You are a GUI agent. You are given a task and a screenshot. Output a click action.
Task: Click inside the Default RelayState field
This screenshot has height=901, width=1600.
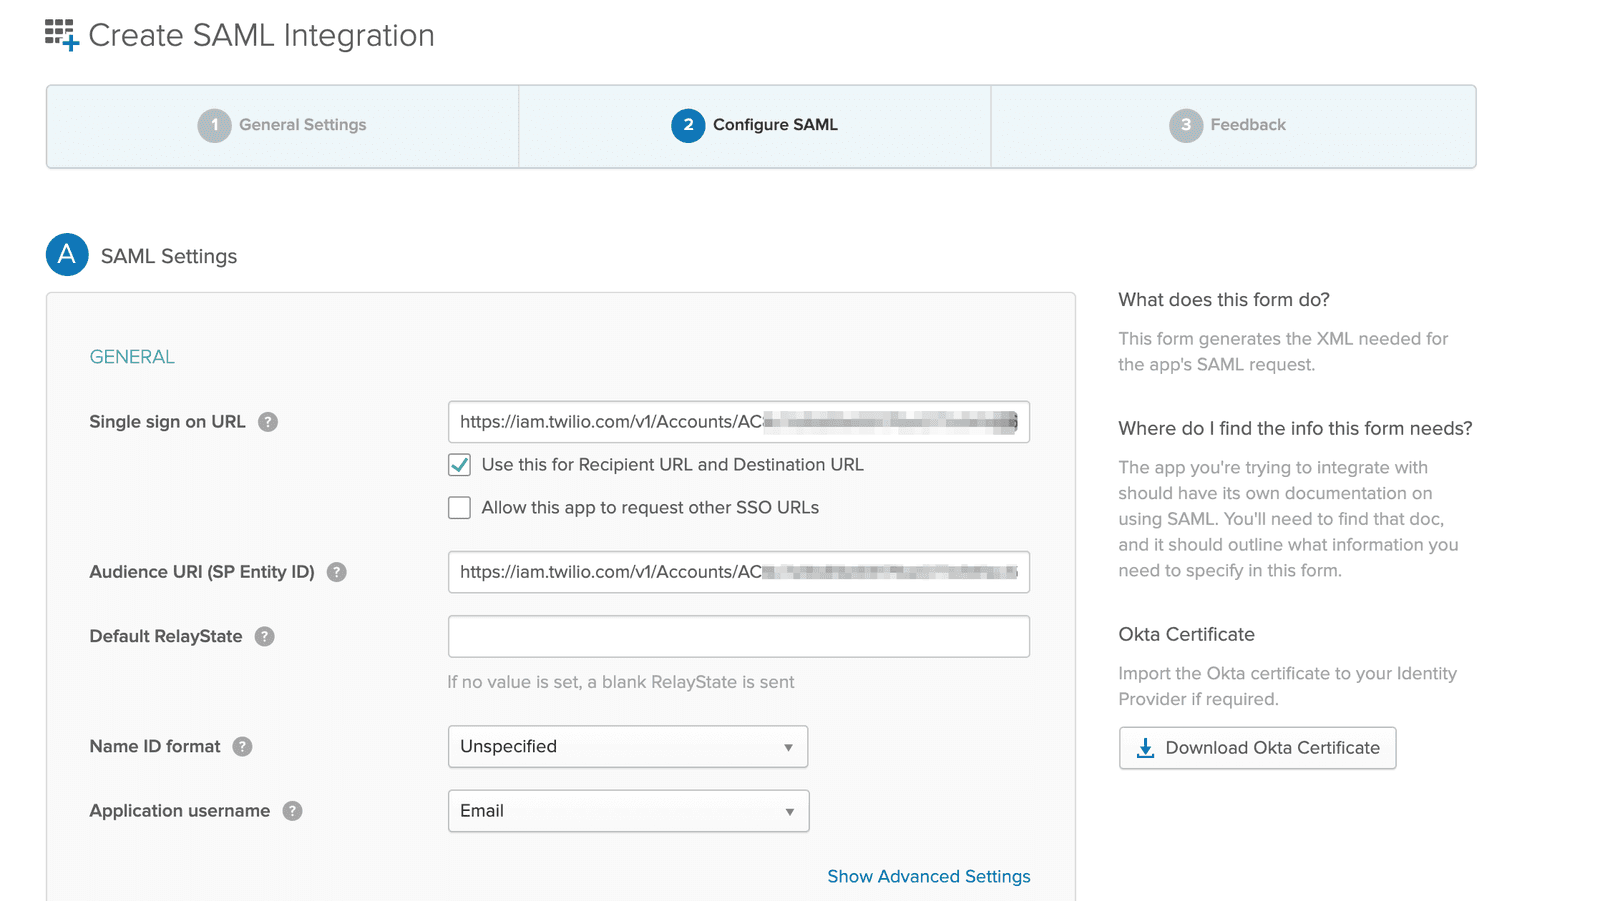tap(738, 636)
